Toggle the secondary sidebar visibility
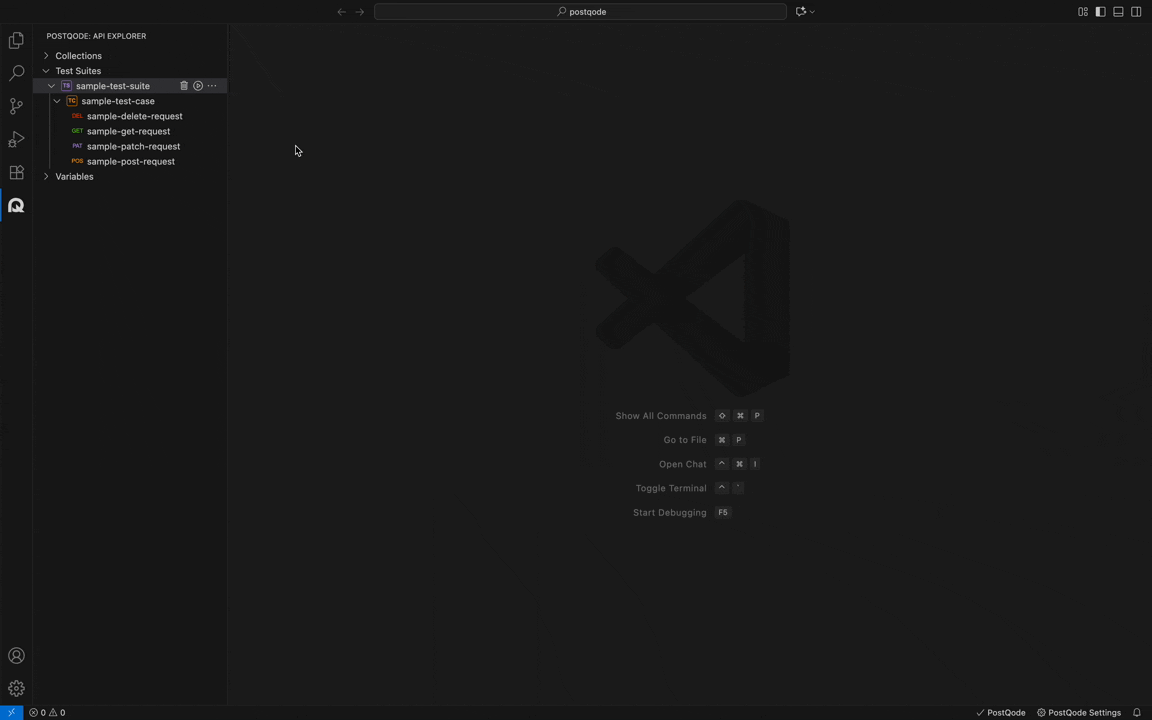1152x720 pixels. [x=1136, y=11]
